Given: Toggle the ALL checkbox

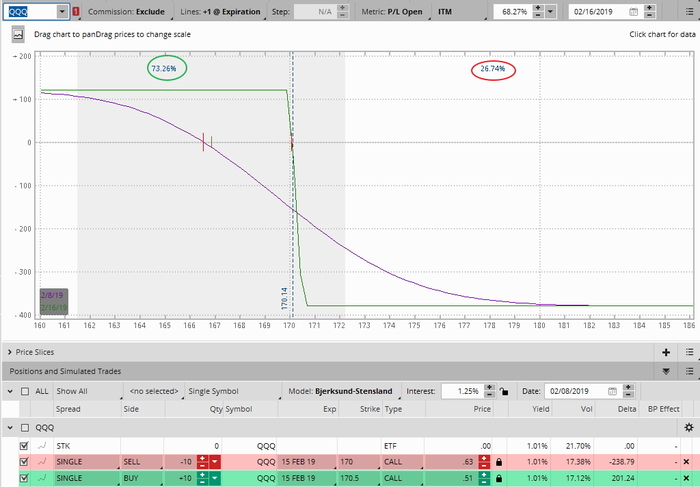Looking at the screenshot, I should click(25, 391).
